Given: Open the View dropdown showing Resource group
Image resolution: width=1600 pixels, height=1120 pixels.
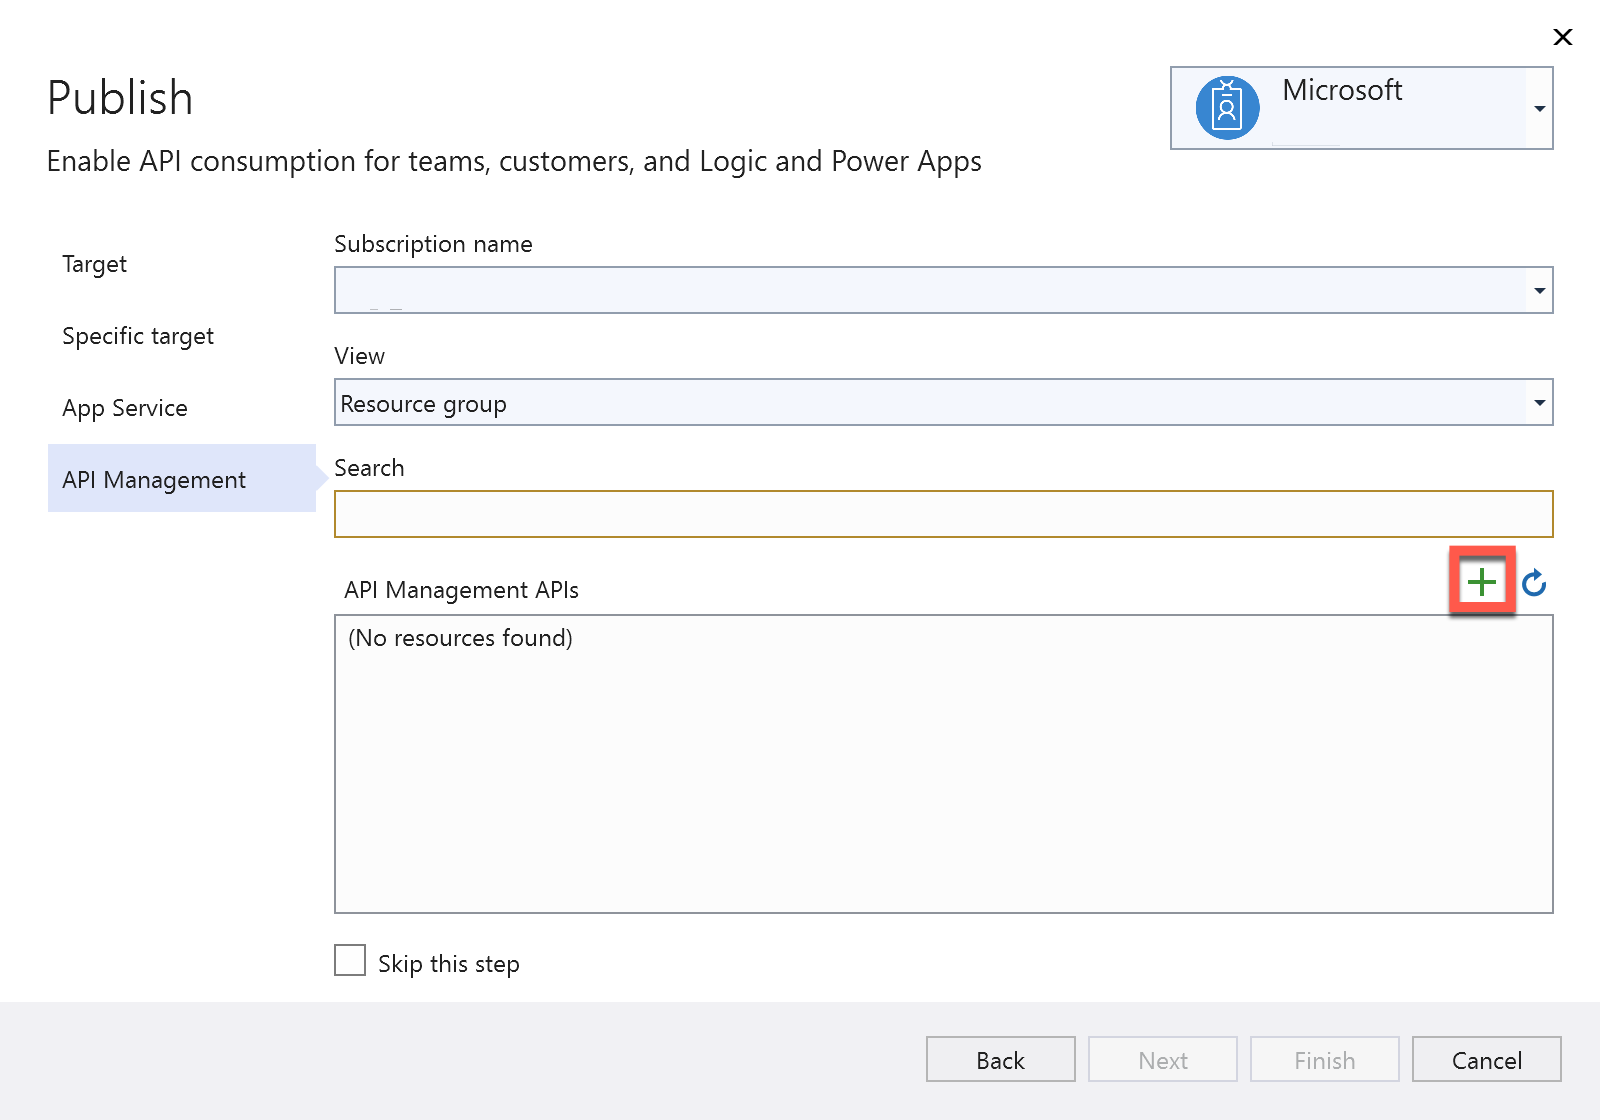Looking at the screenshot, I should tap(1539, 402).
